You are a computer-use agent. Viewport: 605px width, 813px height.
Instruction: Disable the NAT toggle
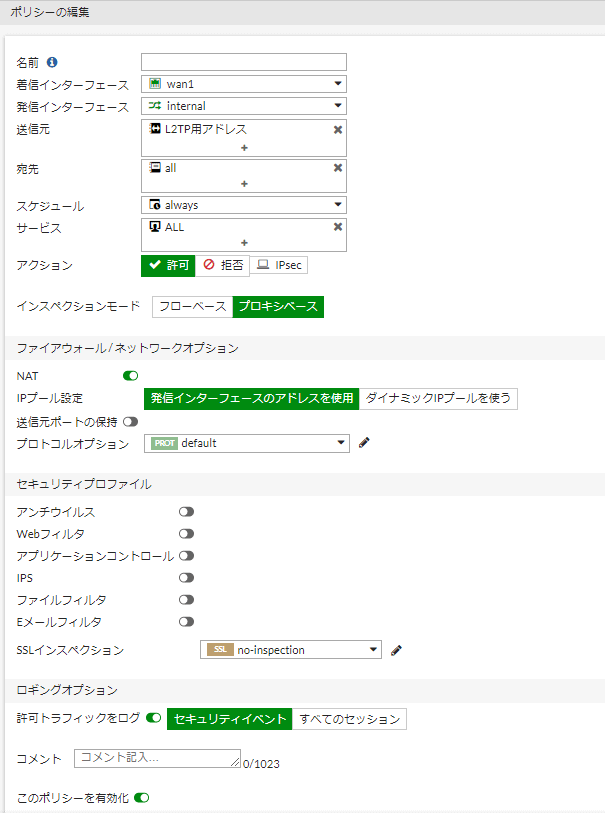point(131,375)
